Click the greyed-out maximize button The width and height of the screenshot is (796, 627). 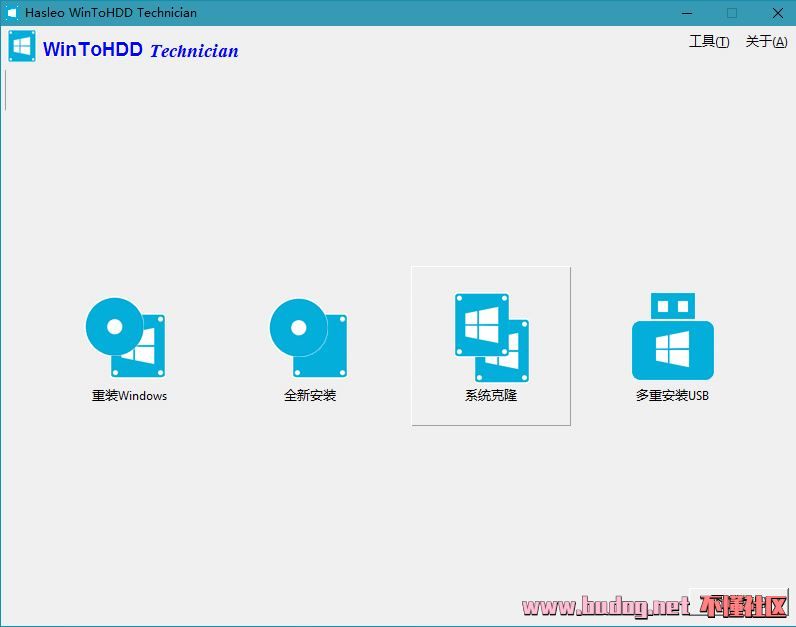coord(732,13)
